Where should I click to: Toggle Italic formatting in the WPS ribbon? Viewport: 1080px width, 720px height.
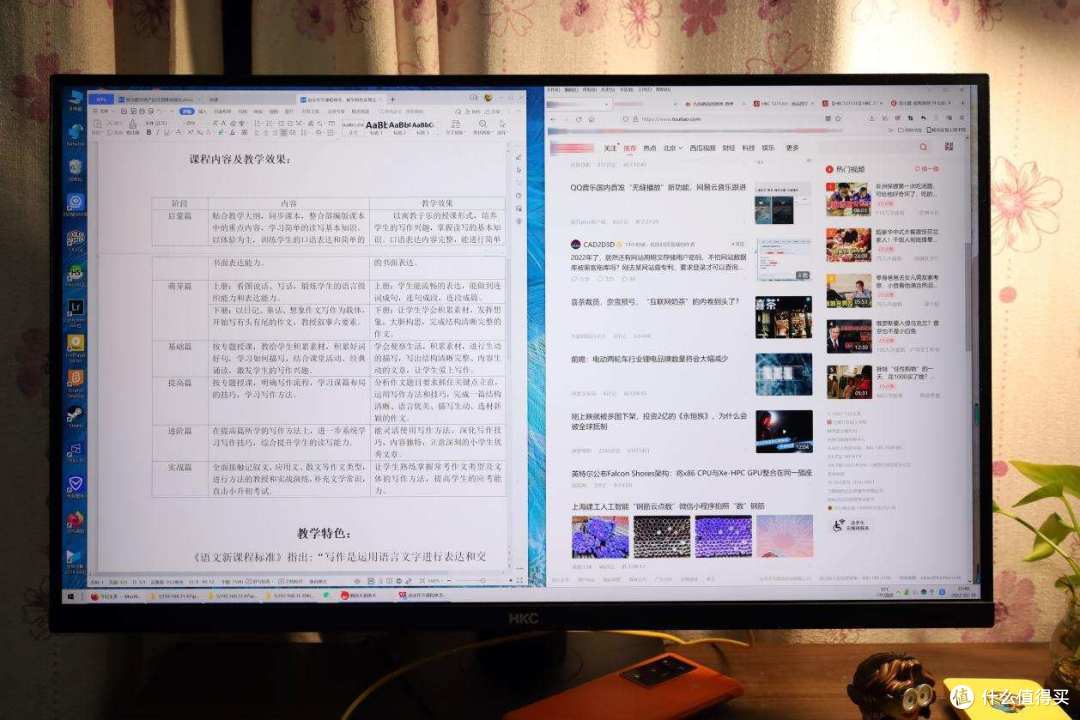155,132
